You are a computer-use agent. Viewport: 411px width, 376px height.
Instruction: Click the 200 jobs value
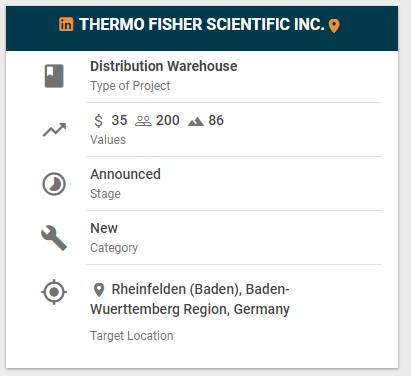point(168,120)
